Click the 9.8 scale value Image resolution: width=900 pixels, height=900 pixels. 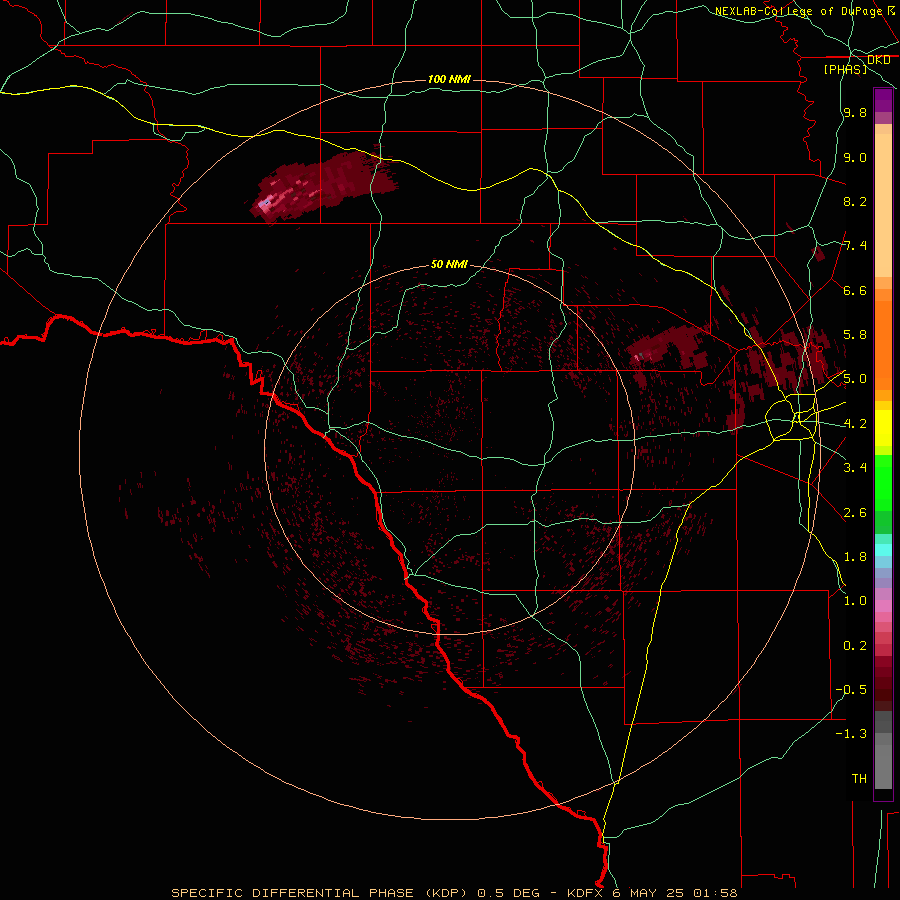coord(855,112)
